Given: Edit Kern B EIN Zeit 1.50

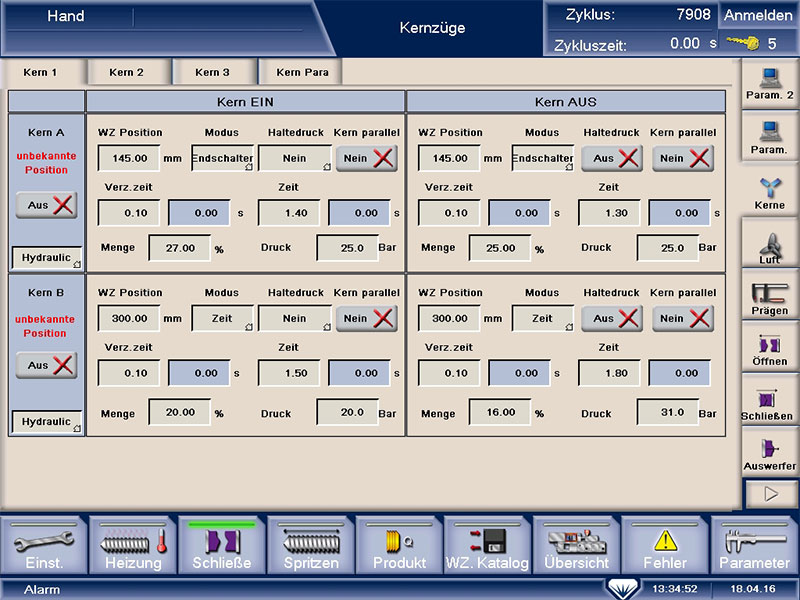Looking at the screenshot, I should (289, 373).
